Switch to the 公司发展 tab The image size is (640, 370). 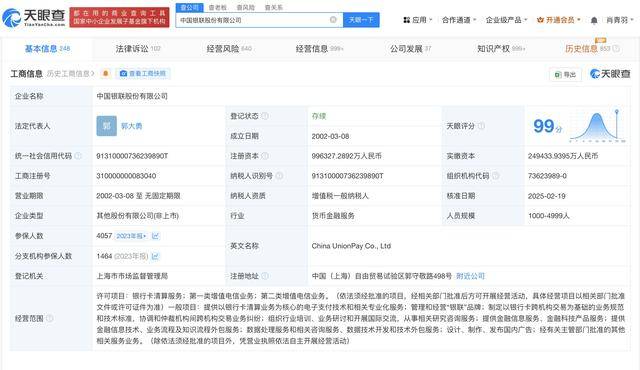coord(410,49)
